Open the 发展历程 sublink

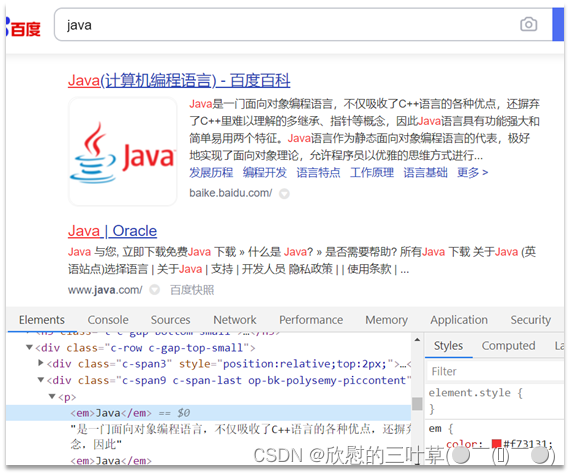211,172
